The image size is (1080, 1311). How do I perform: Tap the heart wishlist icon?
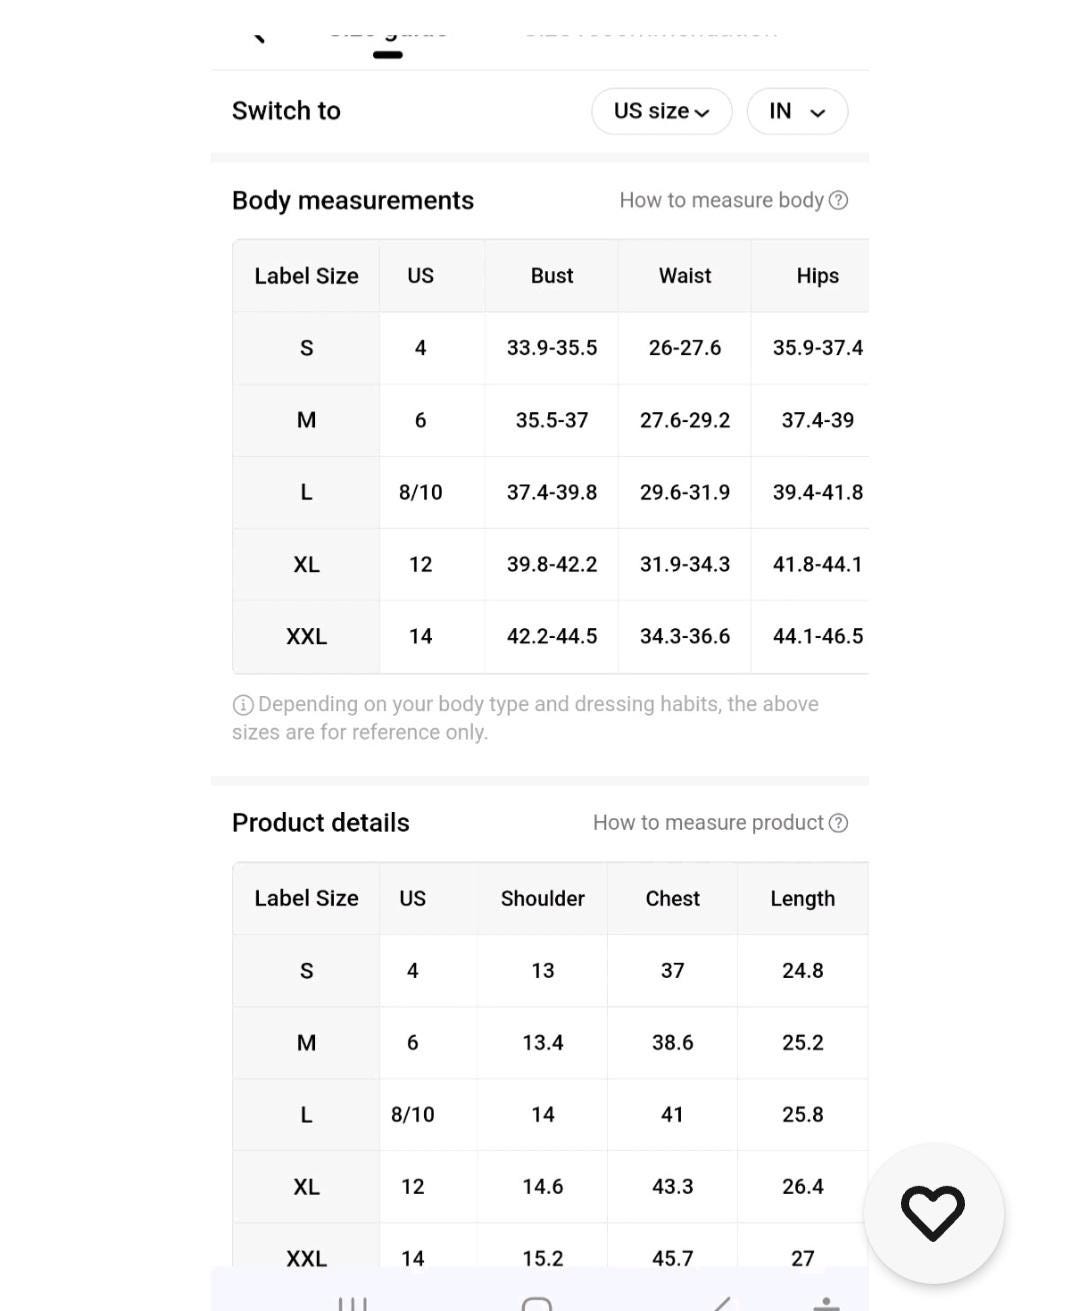click(x=933, y=1213)
